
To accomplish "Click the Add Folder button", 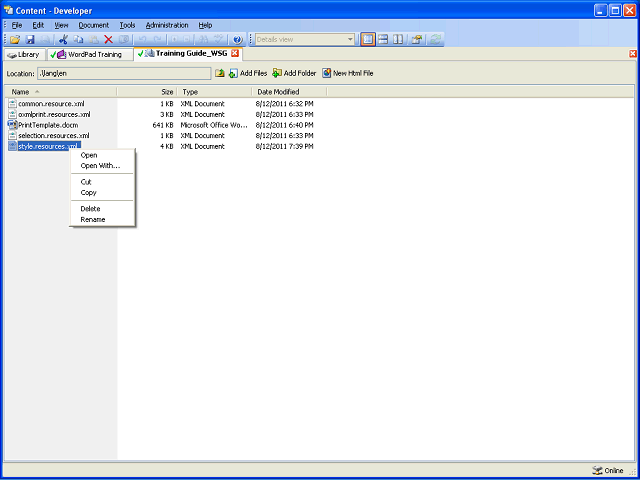I will [294, 73].
